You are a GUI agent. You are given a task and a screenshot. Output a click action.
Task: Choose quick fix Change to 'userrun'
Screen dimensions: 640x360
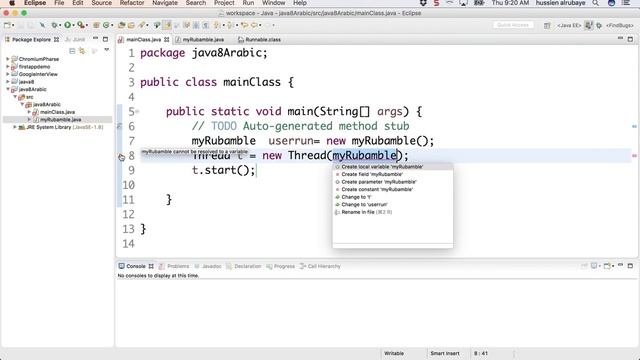393,204
